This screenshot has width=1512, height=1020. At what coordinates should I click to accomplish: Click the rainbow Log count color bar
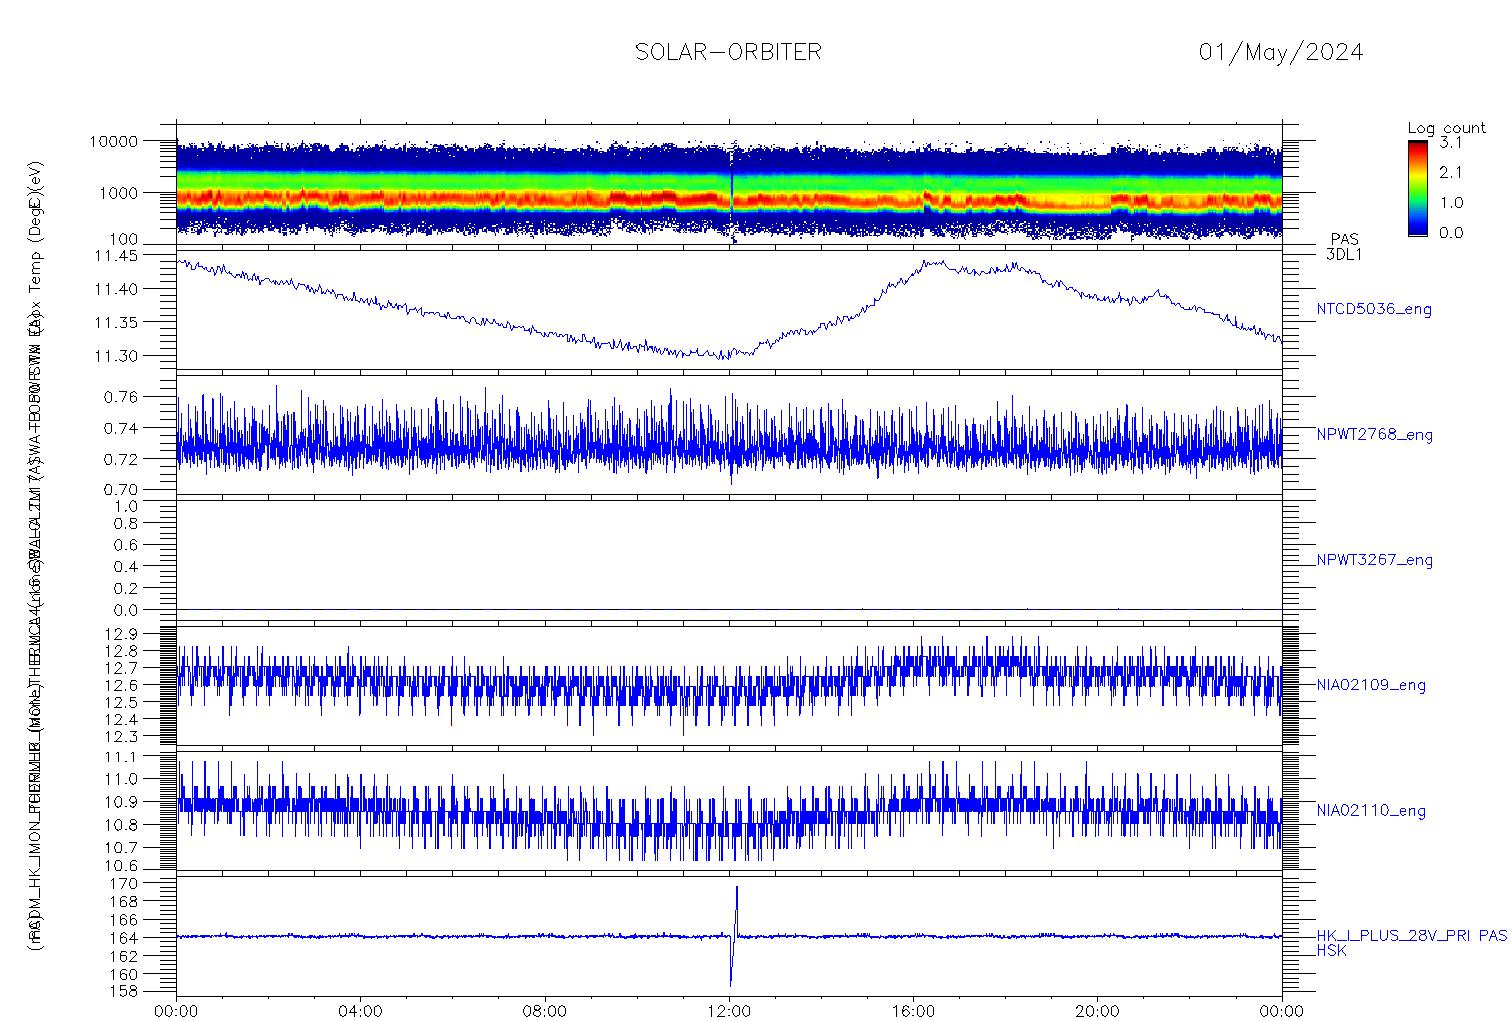coord(1417,187)
